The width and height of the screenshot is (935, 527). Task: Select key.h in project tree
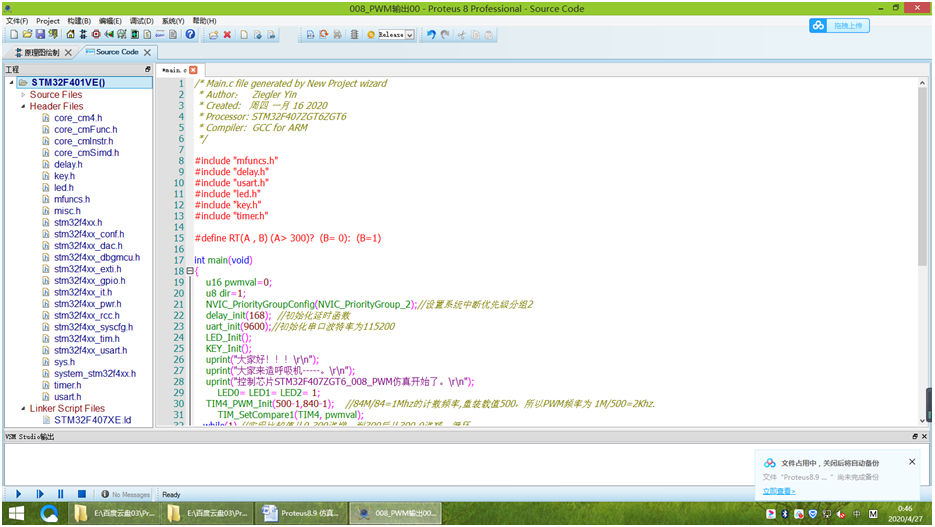64,176
